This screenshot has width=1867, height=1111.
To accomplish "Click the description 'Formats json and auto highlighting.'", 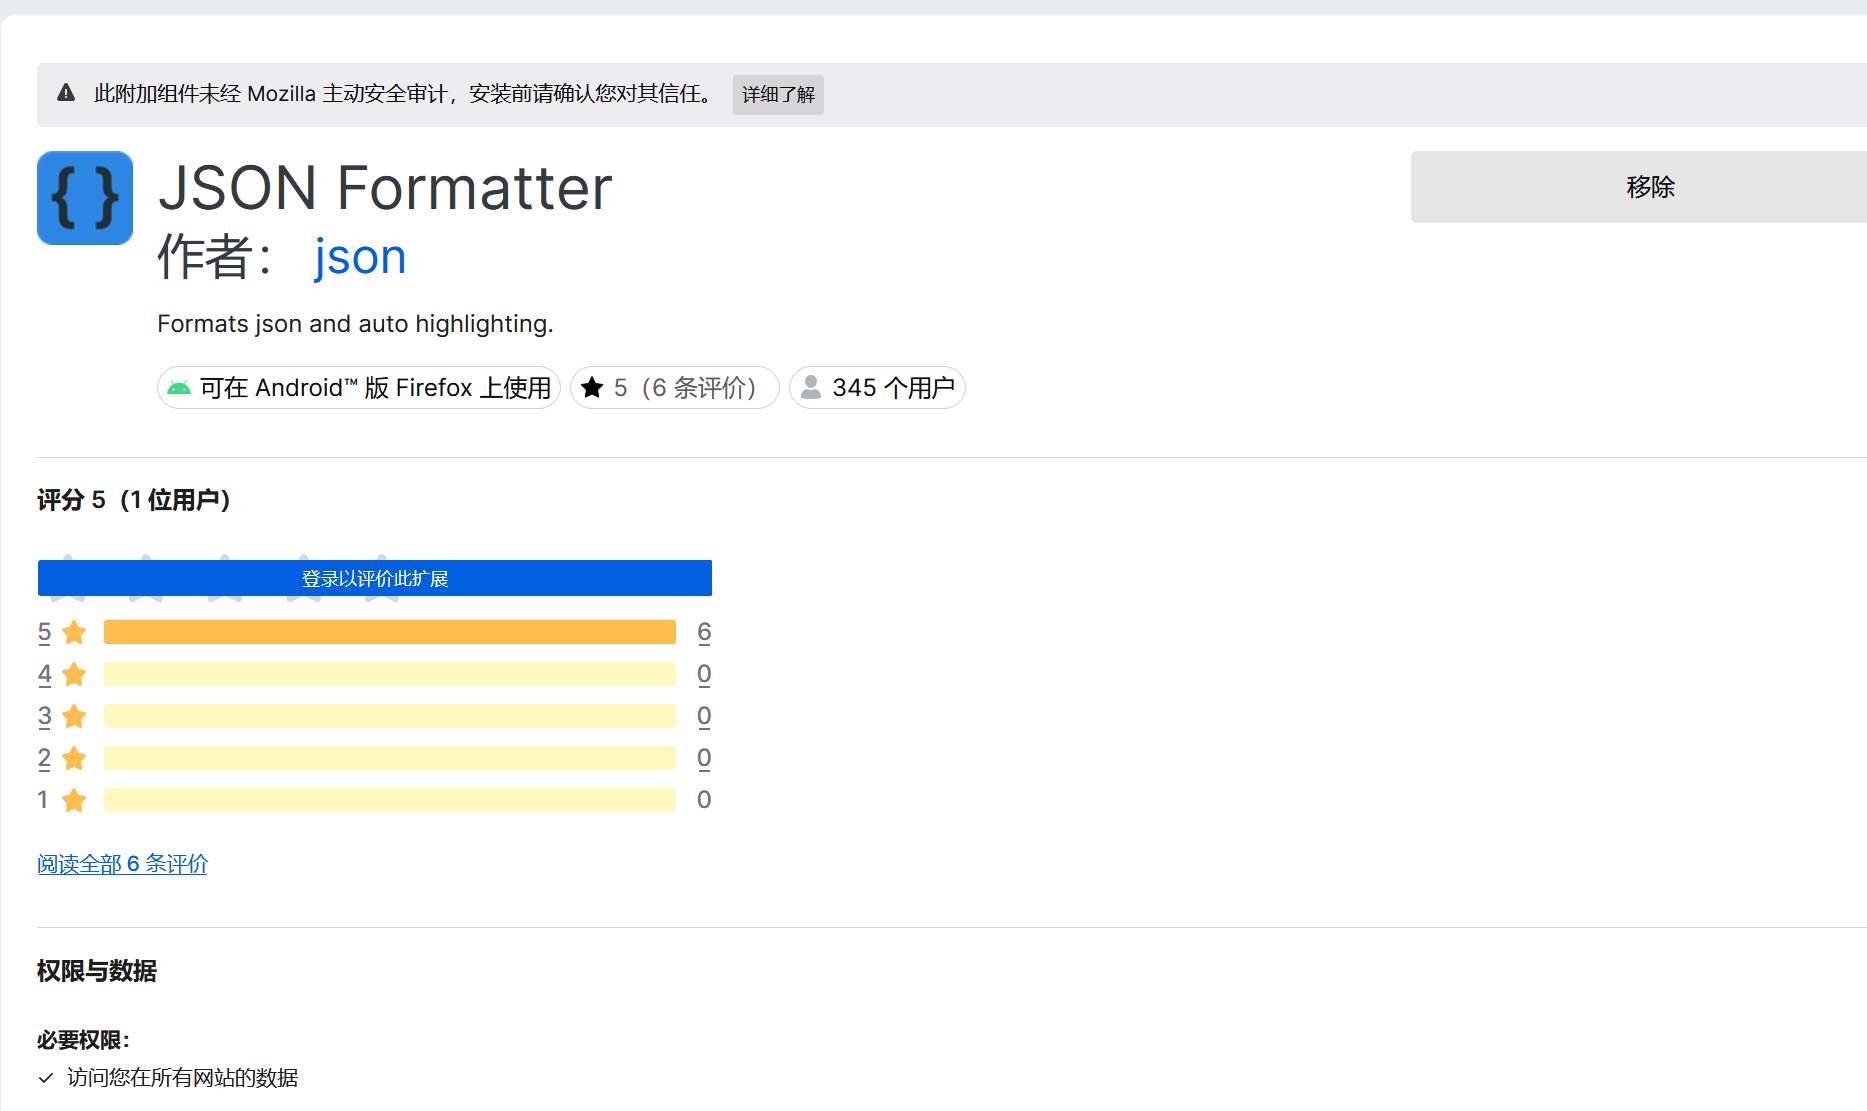I will tap(355, 324).
